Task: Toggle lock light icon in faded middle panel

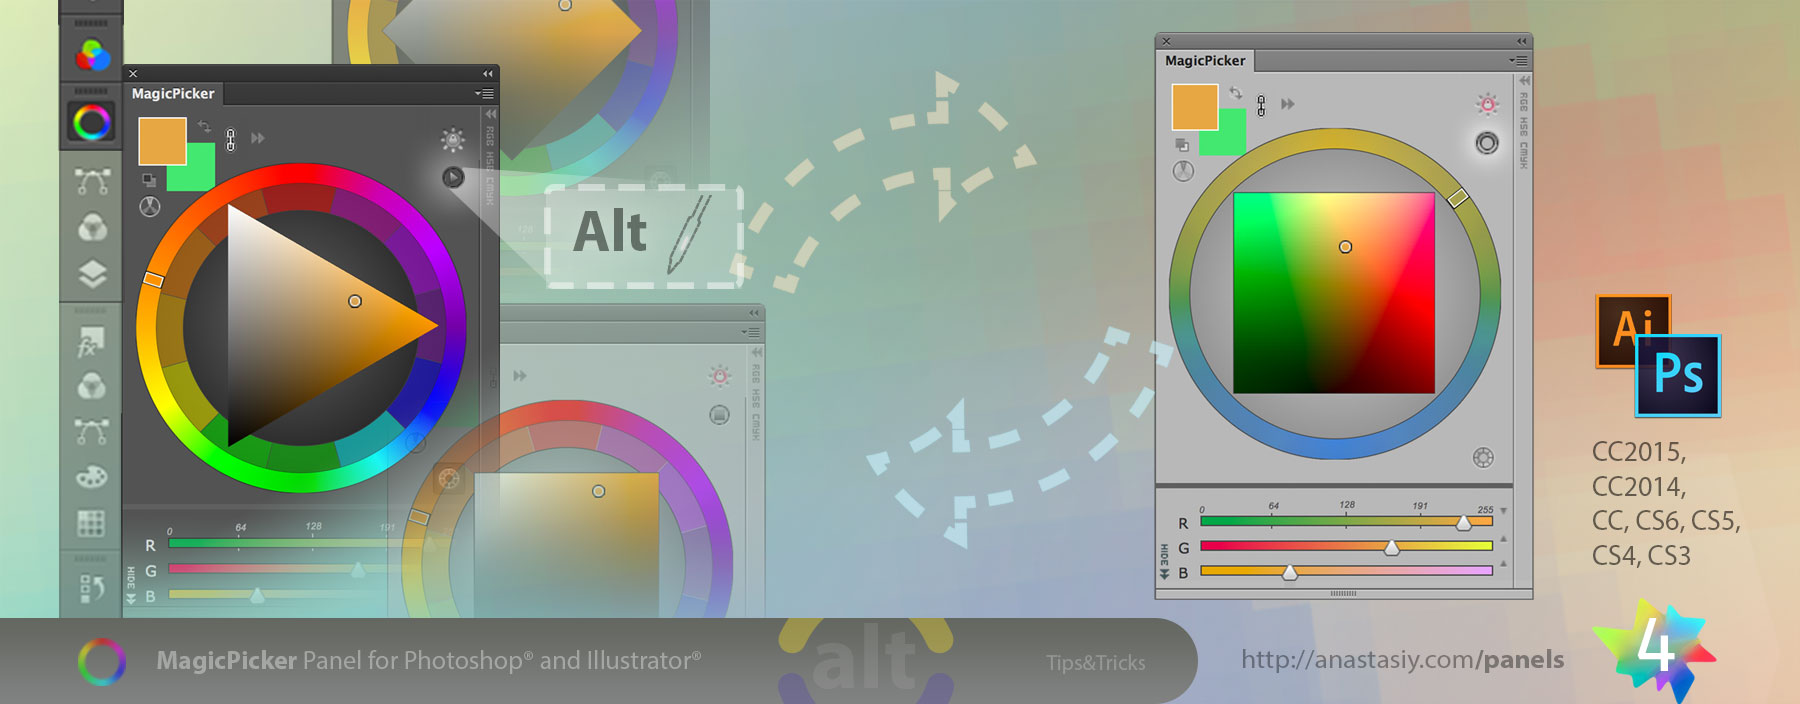Action: [x=720, y=376]
